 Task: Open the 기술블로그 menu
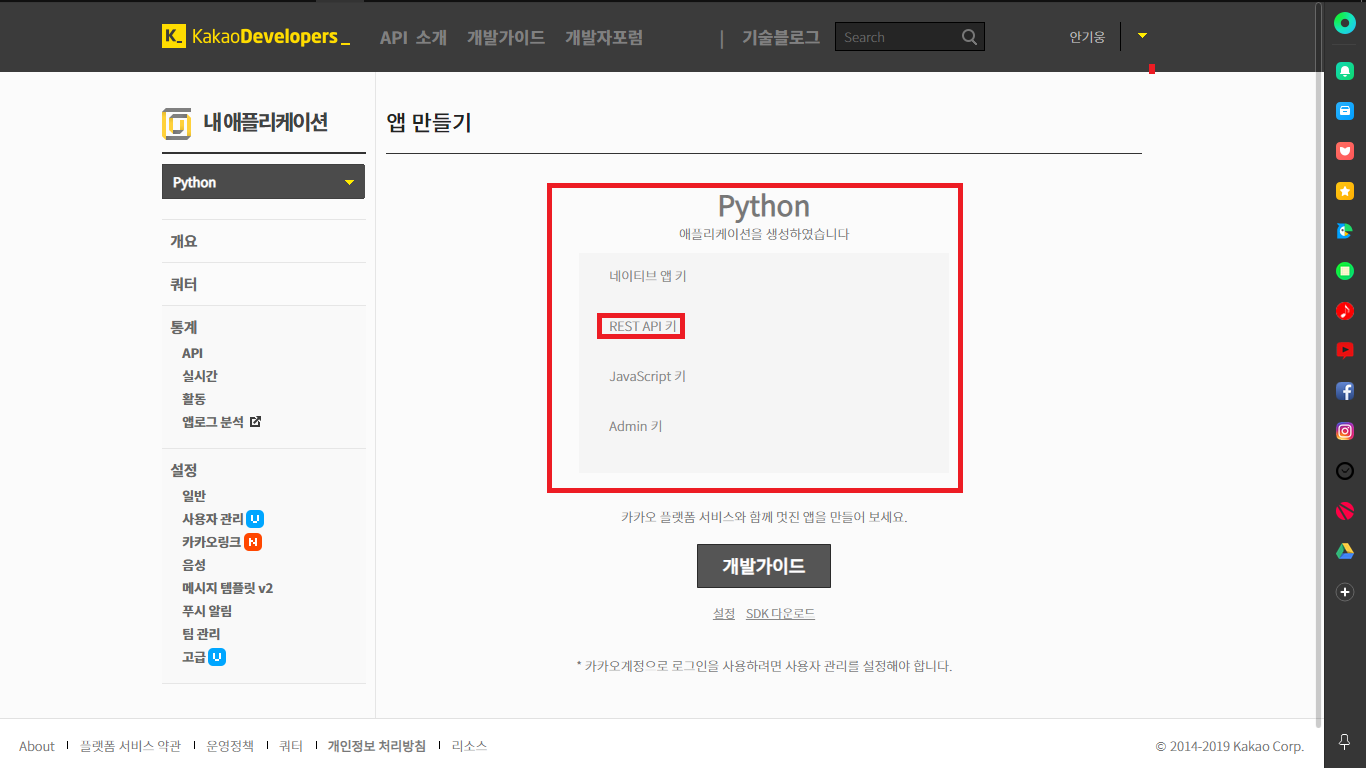click(781, 38)
